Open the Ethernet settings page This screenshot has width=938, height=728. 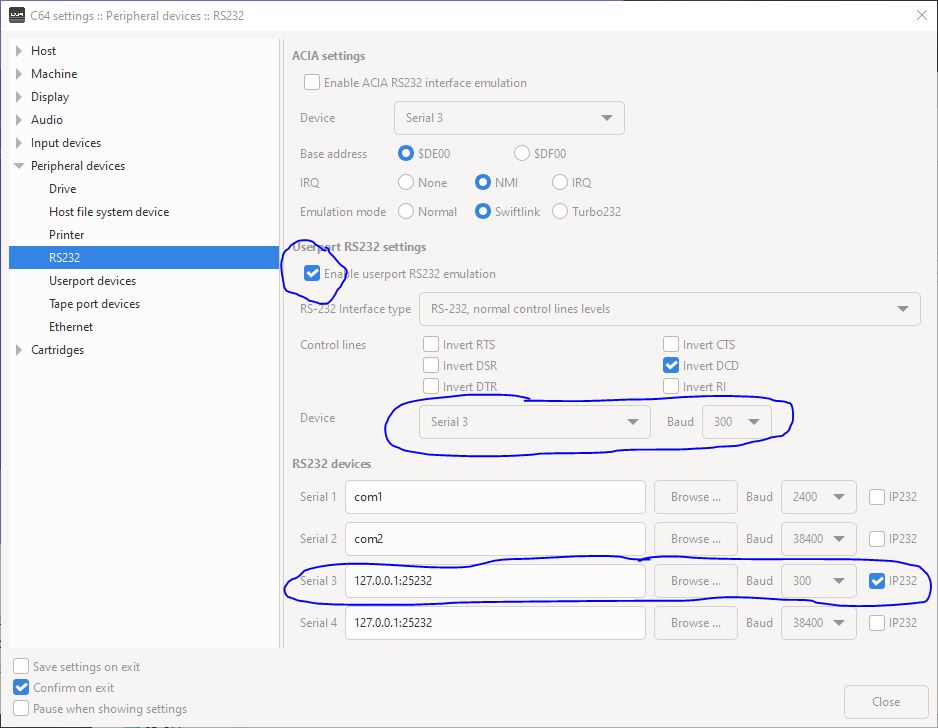tap(70, 326)
